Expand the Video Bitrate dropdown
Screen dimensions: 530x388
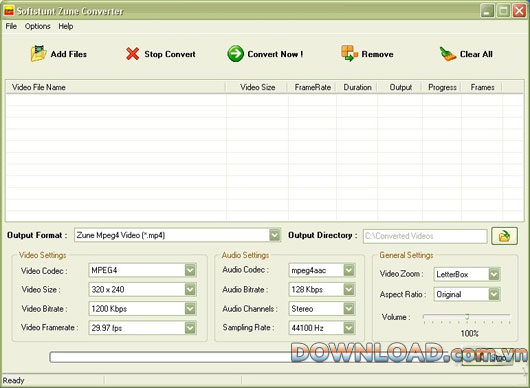(x=190, y=309)
